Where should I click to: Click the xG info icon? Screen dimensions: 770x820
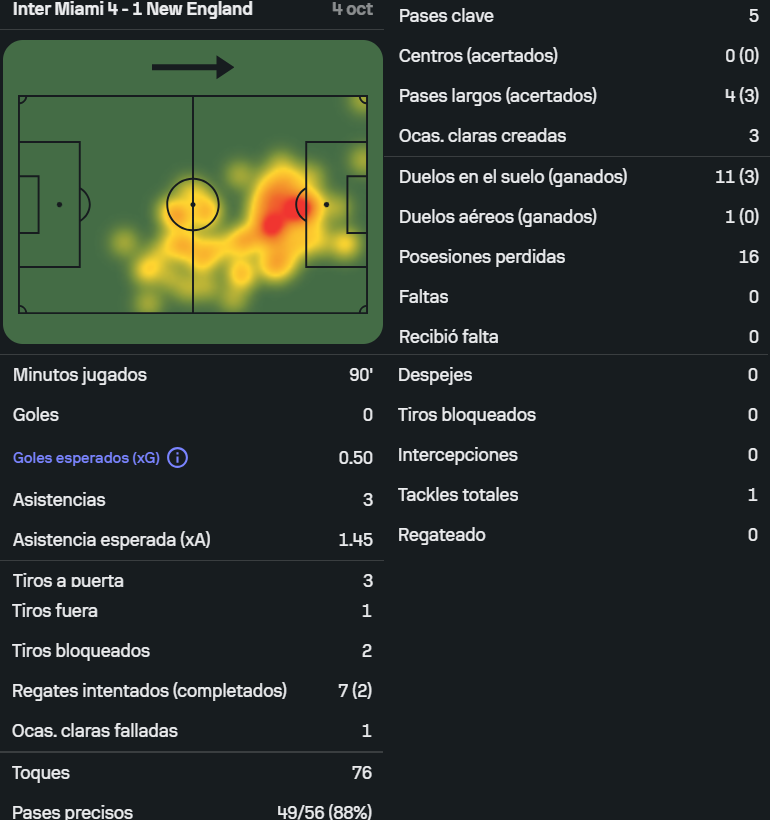[x=177, y=458]
